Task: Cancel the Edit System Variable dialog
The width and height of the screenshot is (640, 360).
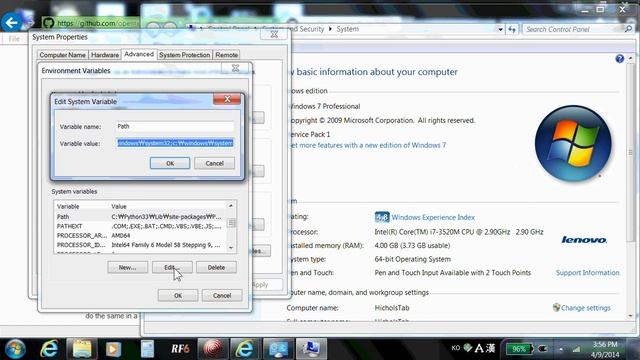Action: (214, 163)
